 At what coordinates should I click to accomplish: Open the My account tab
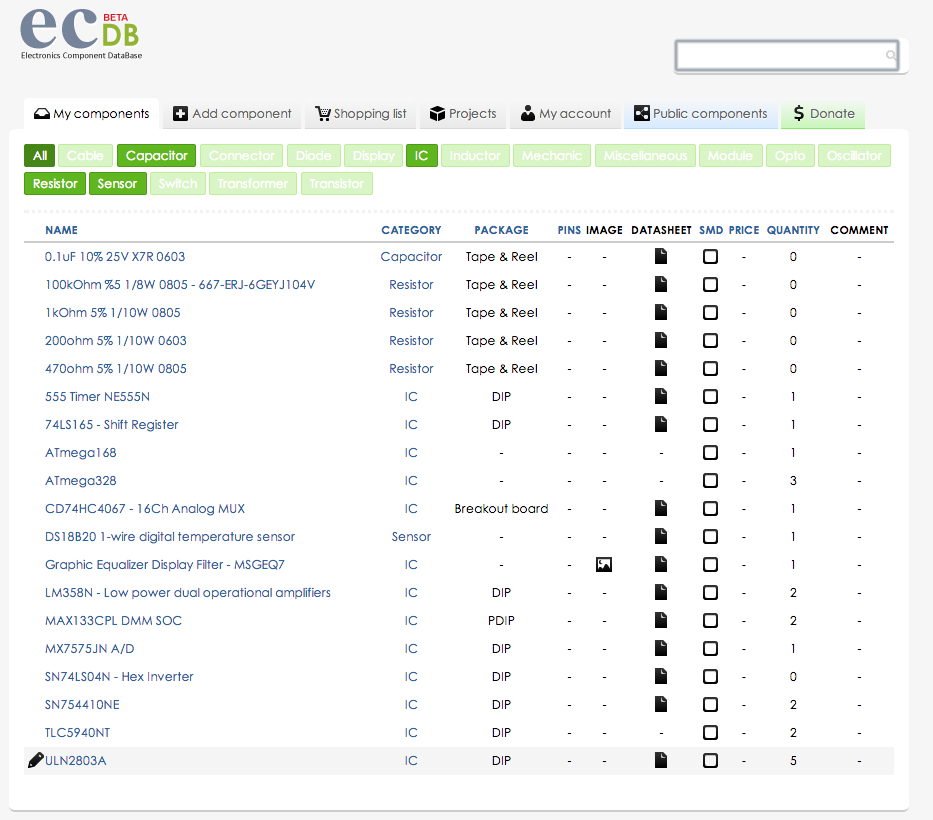tap(565, 114)
